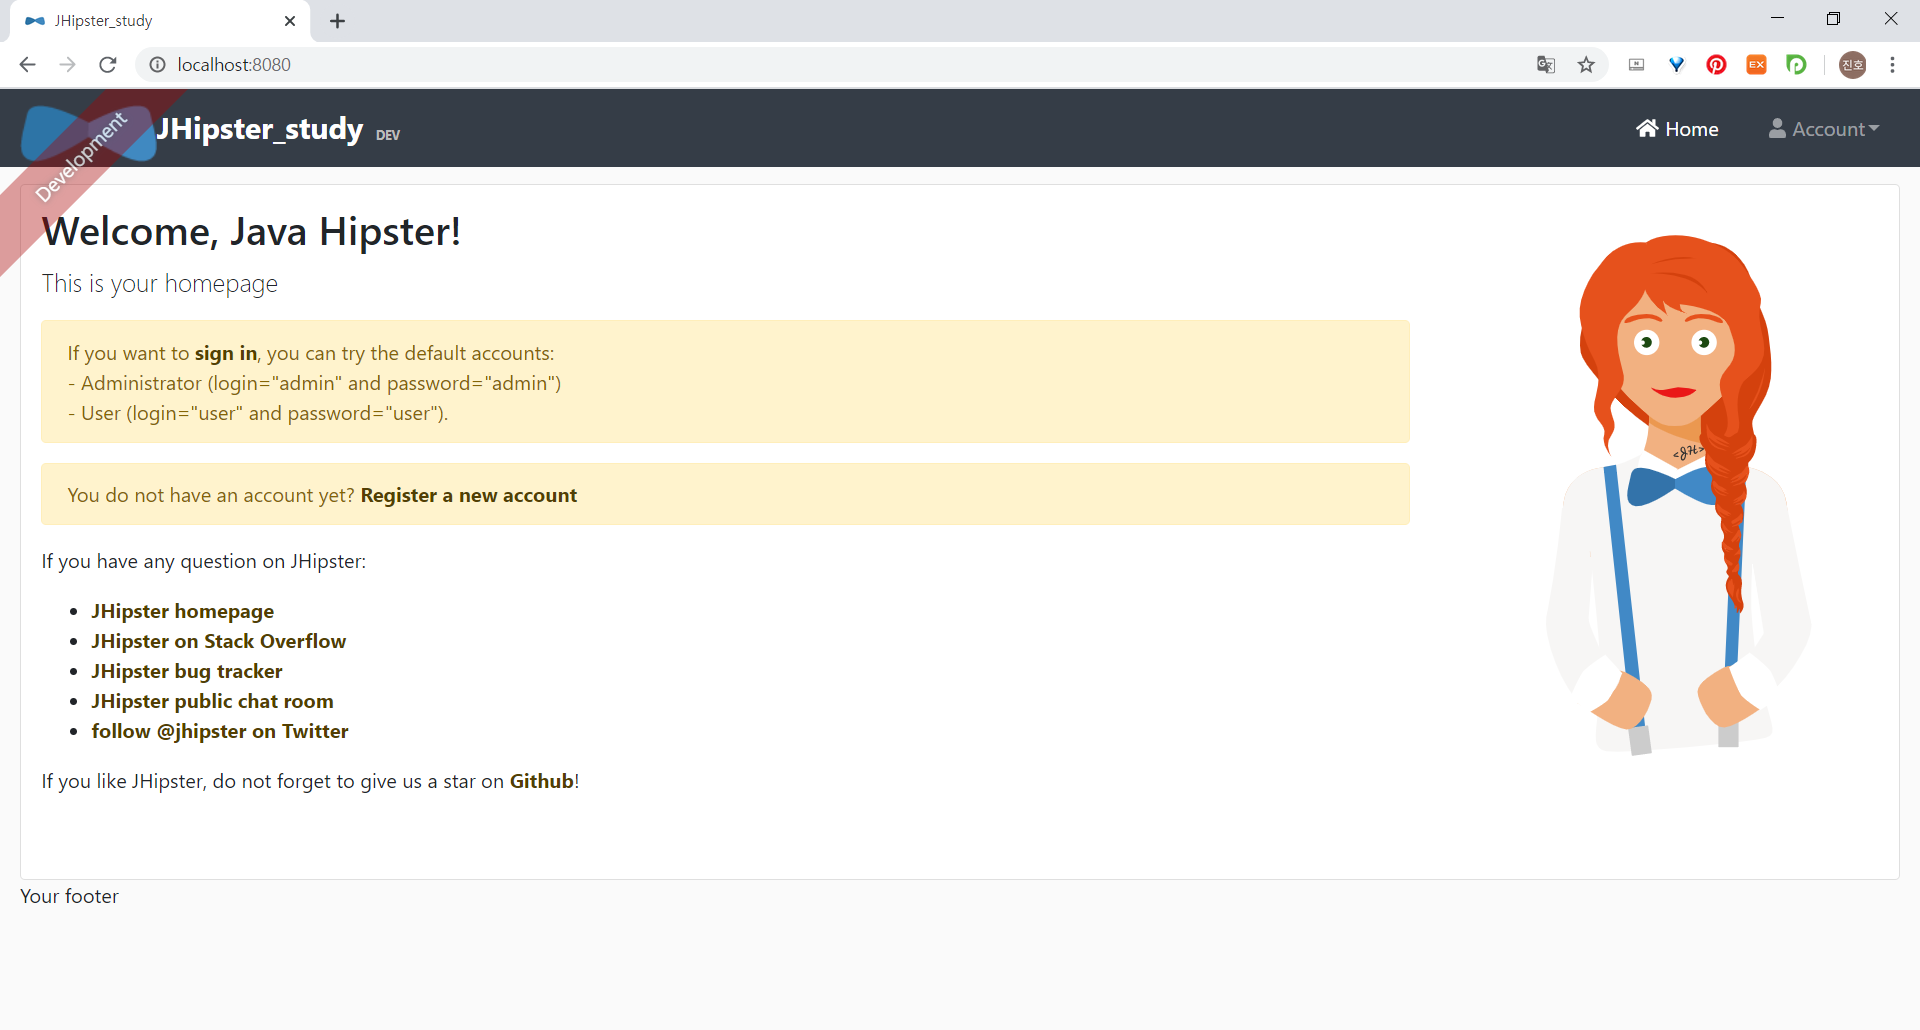
Task: Click Register a new account link
Action: coord(469,495)
